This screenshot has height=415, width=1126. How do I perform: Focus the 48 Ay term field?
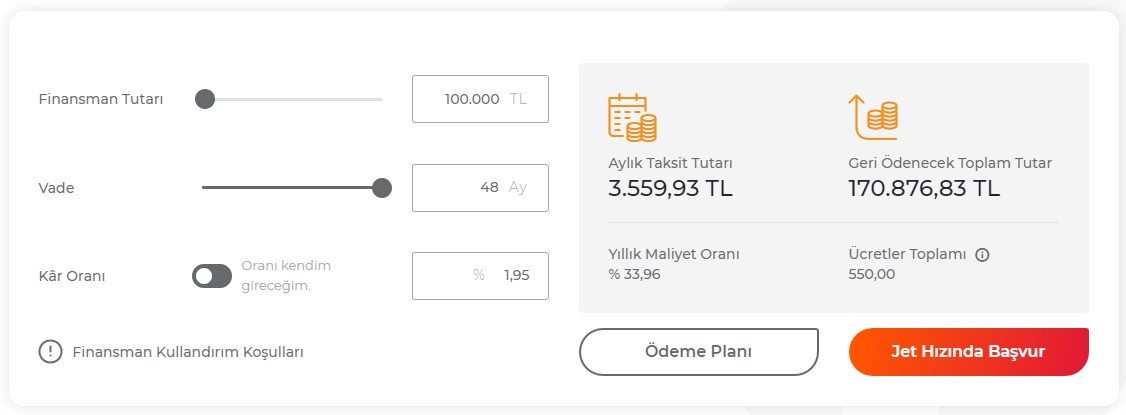[x=480, y=188]
